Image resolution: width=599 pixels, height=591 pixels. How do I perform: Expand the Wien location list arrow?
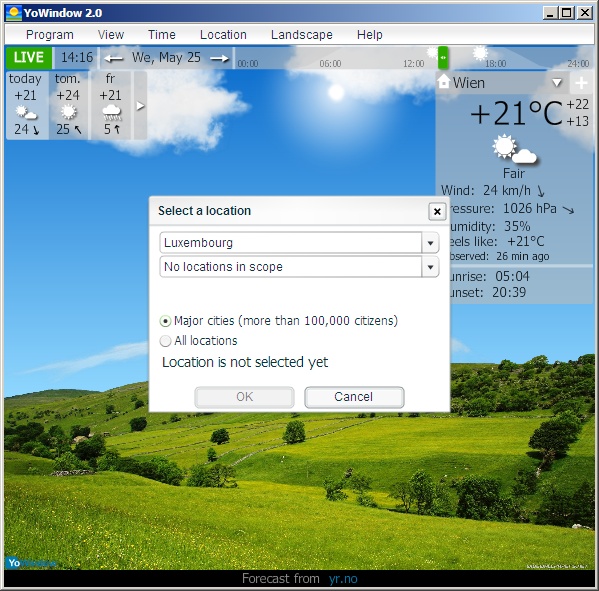[557, 83]
